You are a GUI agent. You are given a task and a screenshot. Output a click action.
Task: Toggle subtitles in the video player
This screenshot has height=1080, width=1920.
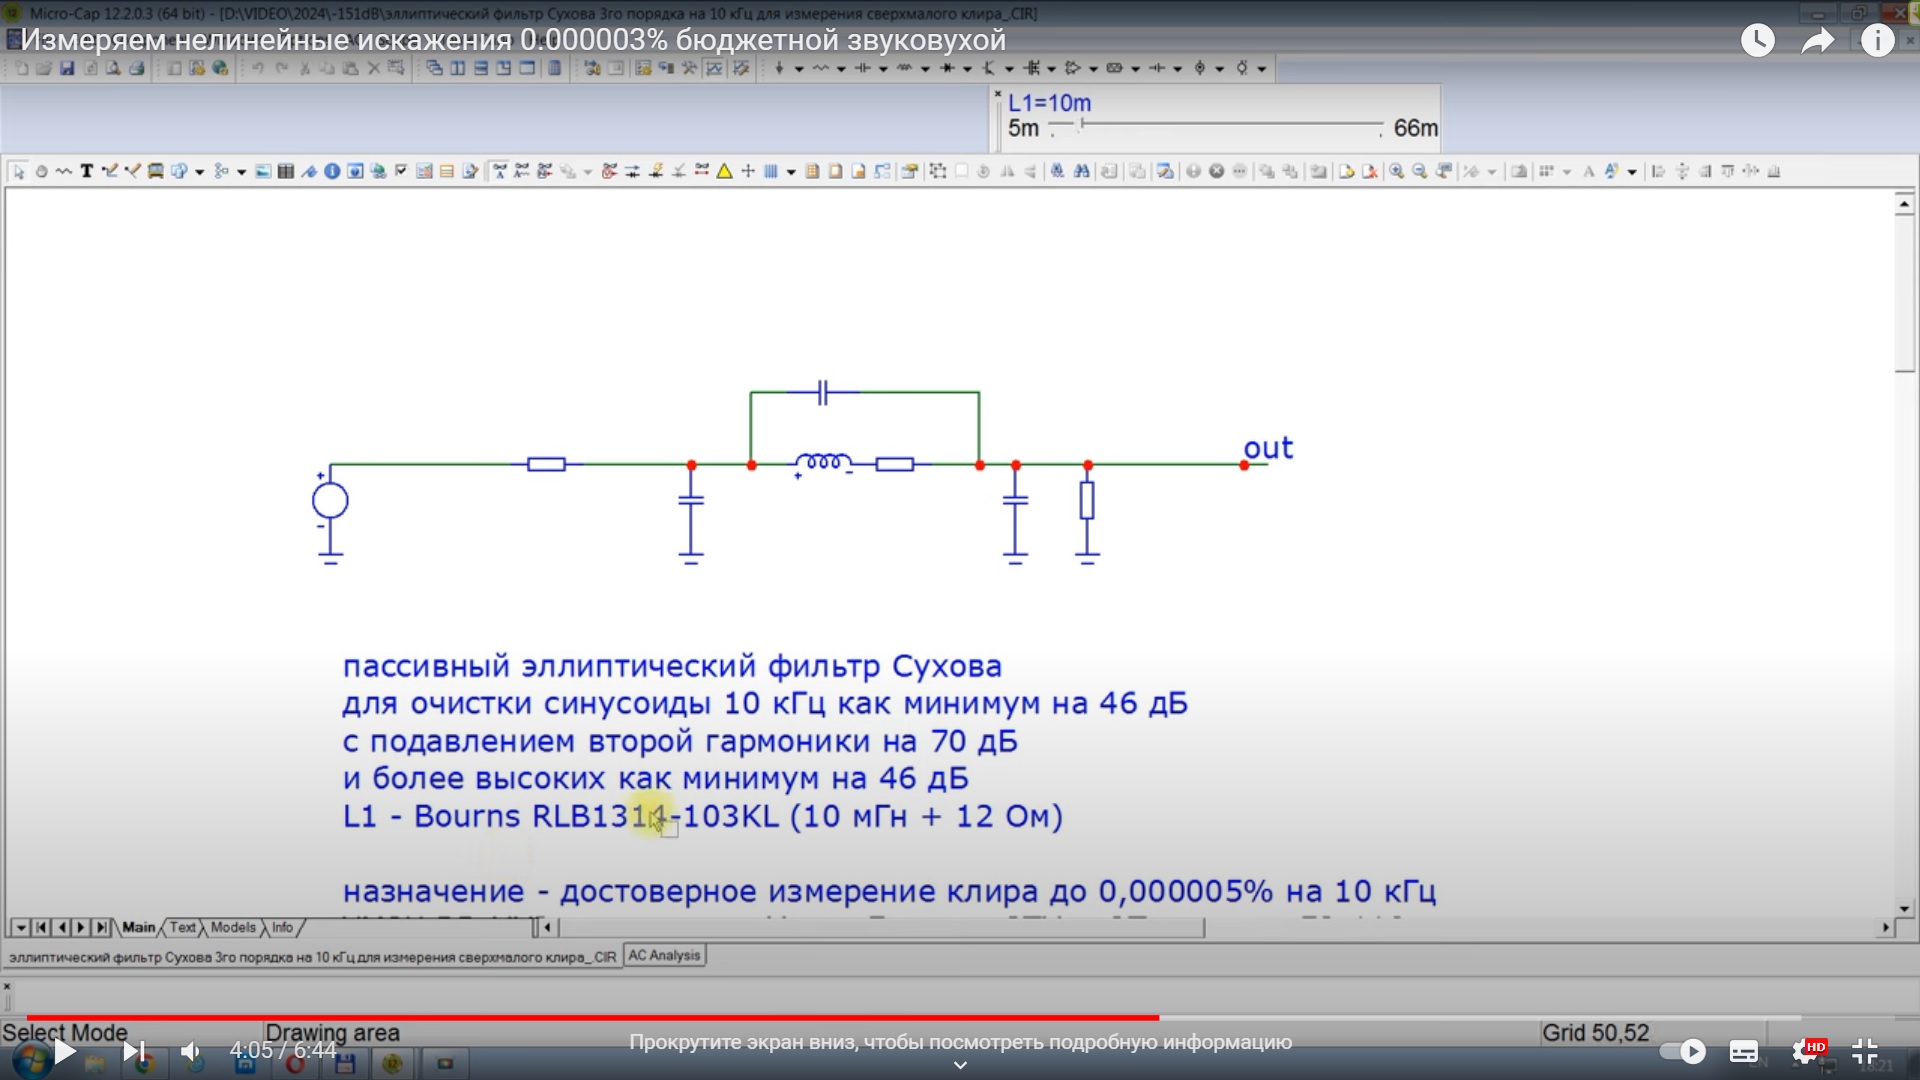(x=1744, y=1051)
